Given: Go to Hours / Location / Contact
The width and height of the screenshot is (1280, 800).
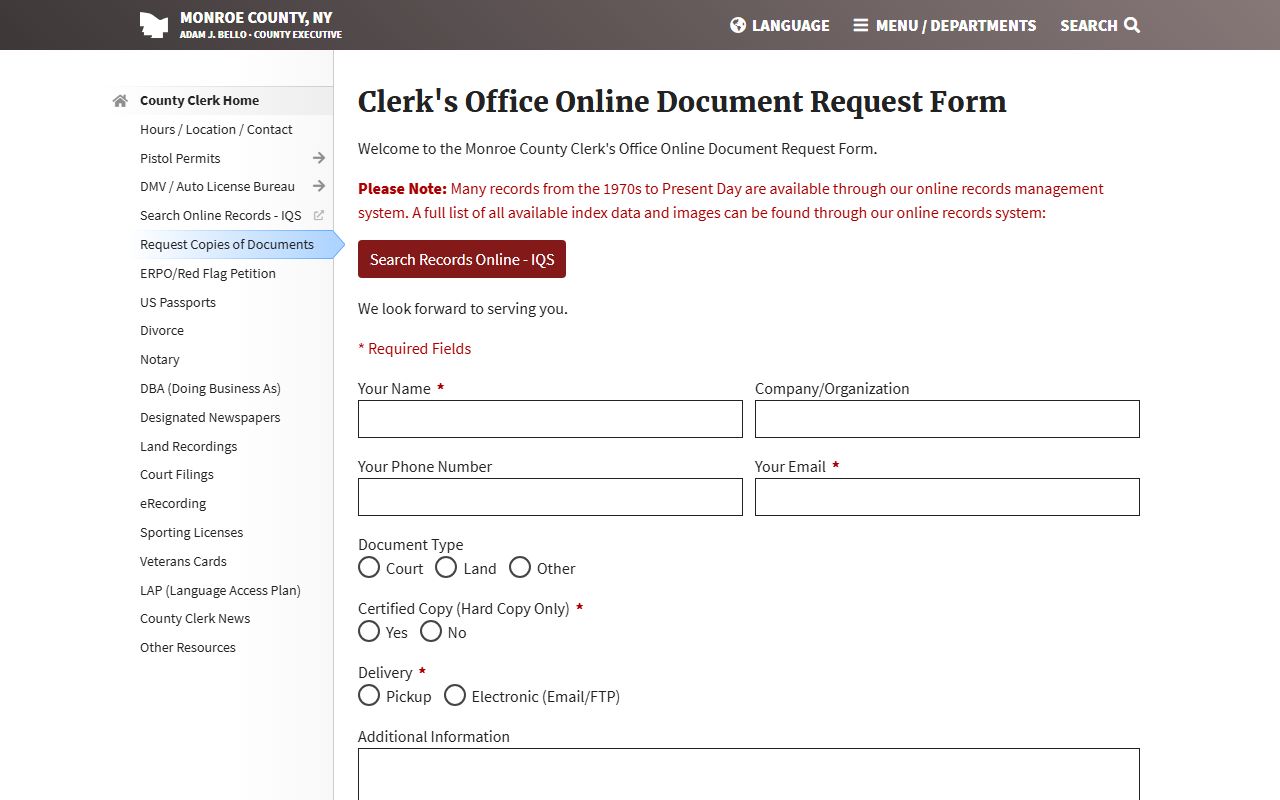Looking at the screenshot, I should click(x=216, y=129).
